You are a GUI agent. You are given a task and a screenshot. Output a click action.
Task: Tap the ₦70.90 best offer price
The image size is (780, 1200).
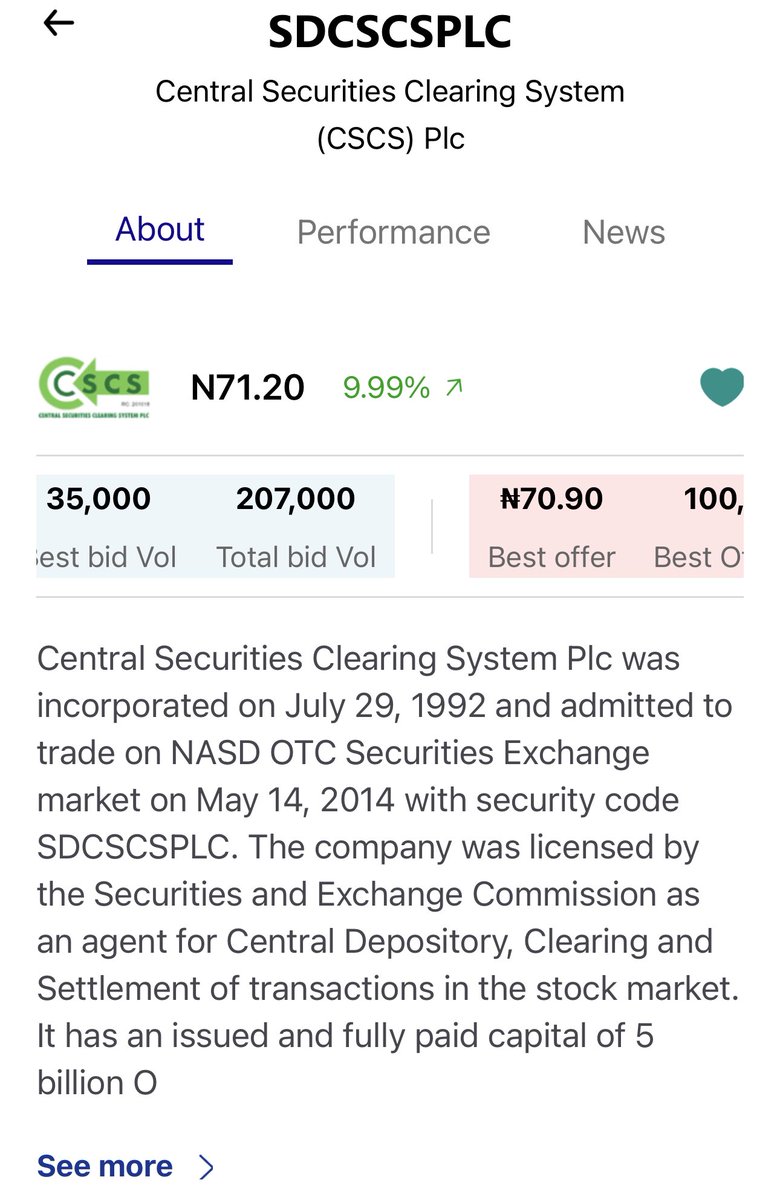(x=551, y=498)
